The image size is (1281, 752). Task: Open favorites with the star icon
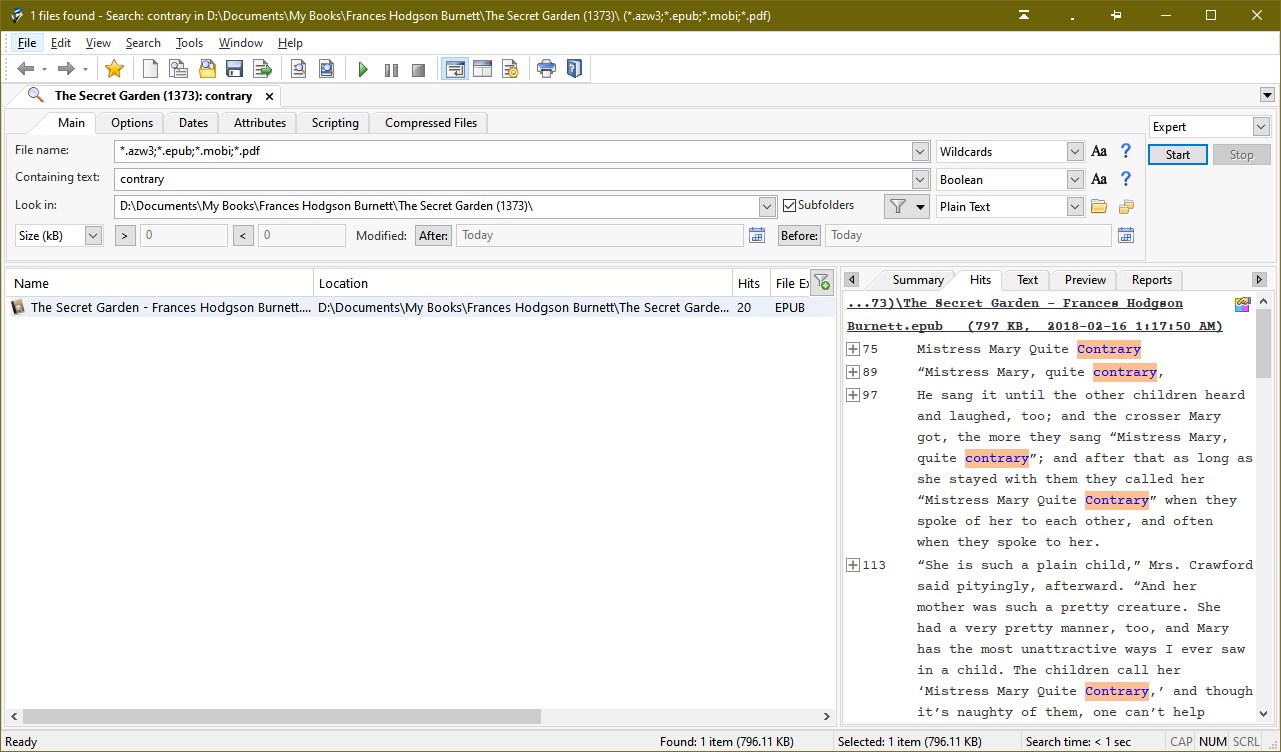click(x=114, y=69)
